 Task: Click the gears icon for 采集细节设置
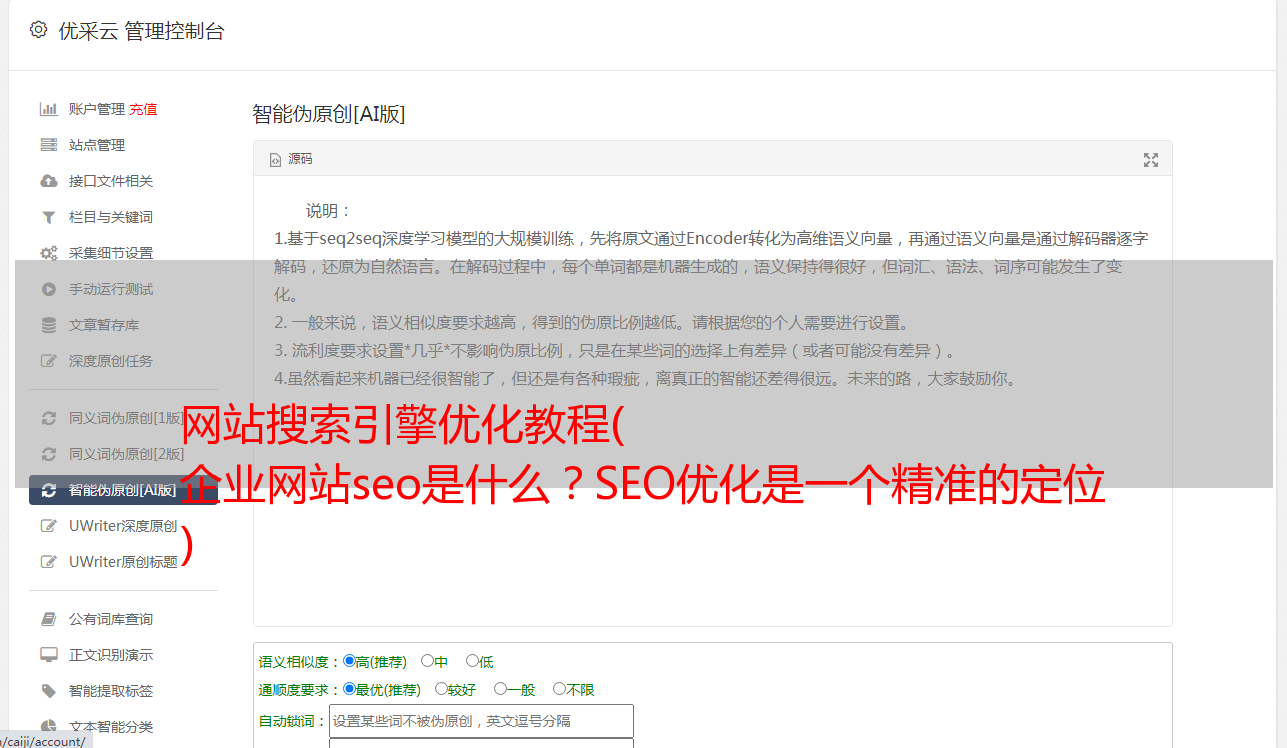[x=48, y=253]
